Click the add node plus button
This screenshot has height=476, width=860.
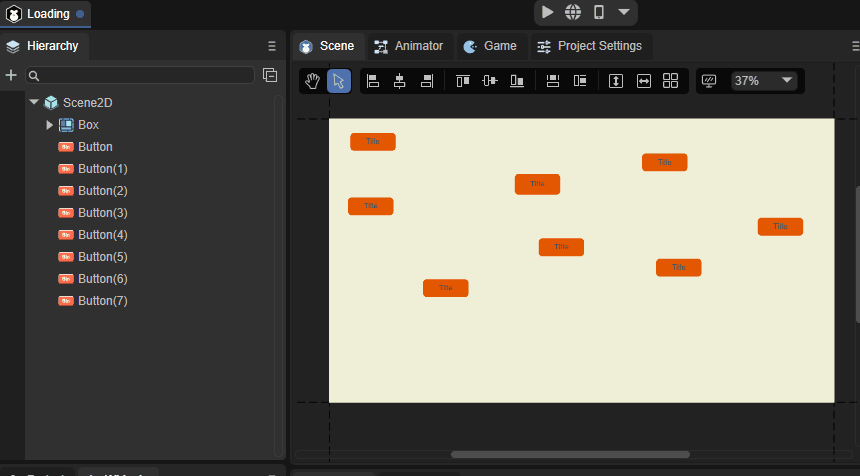click(11, 75)
